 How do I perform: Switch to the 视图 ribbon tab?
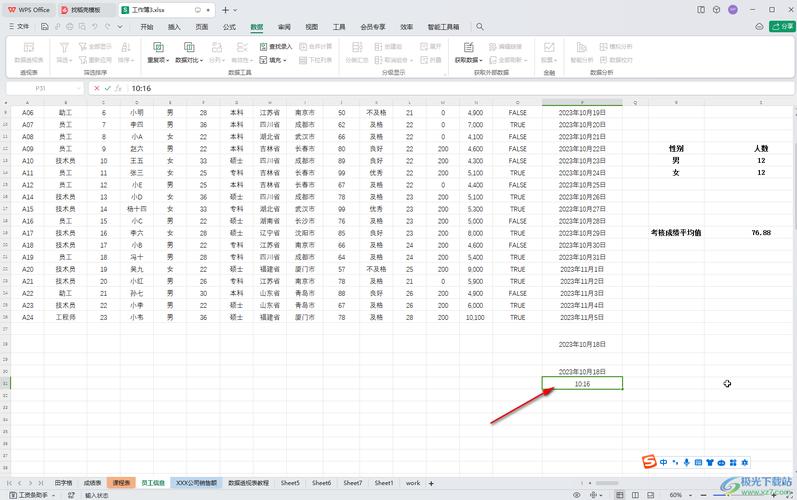pos(311,27)
